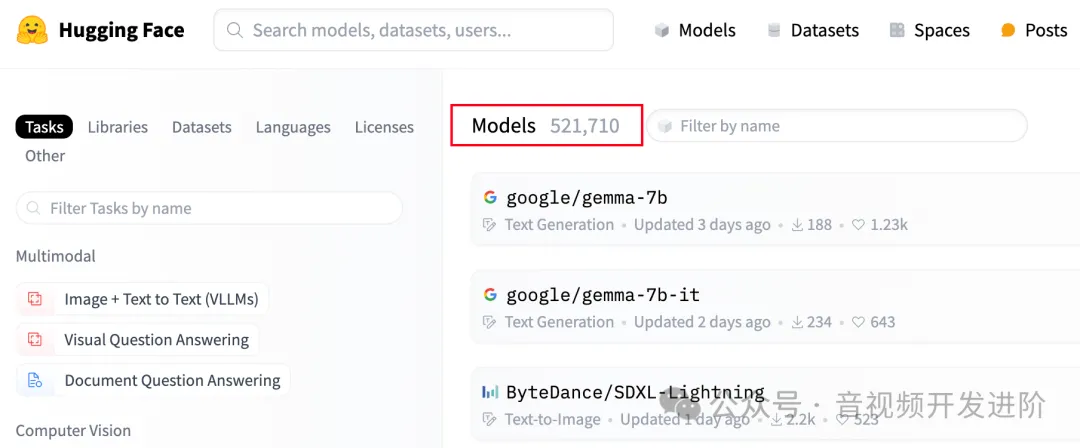Click the Google icon beside gemma-7b
The height and width of the screenshot is (448, 1080).
click(490, 197)
